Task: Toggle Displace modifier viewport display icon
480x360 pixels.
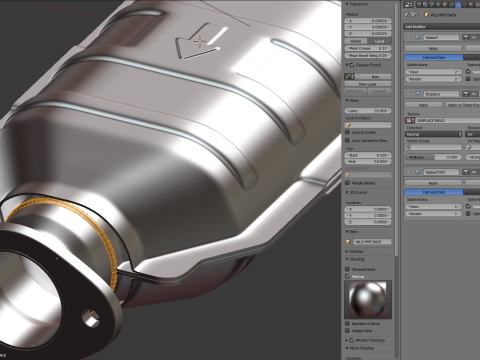Action: point(474,94)
